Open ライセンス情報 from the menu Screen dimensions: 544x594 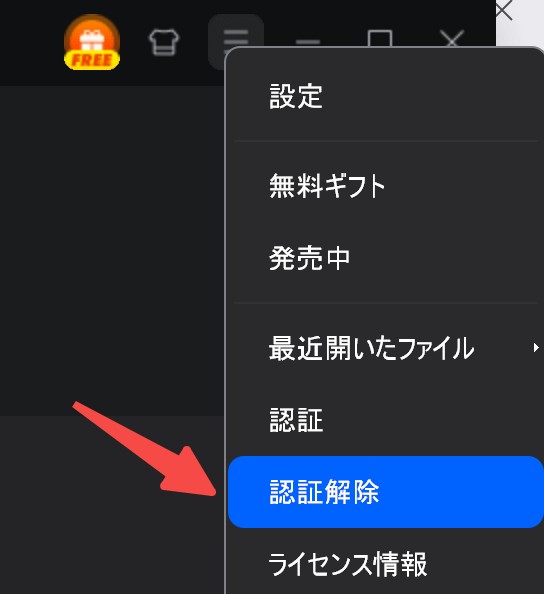[386, 564]
